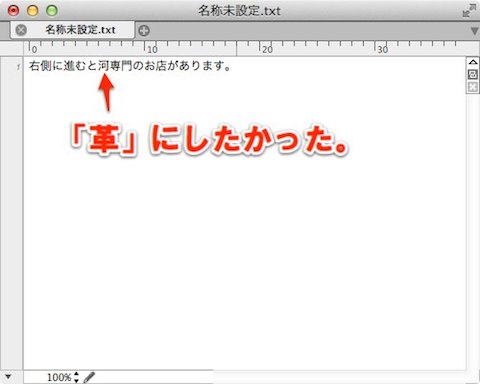Screen dimensions: 480x384
Task: Click the greyed-out close split view icon
Action: pos(473,87)
